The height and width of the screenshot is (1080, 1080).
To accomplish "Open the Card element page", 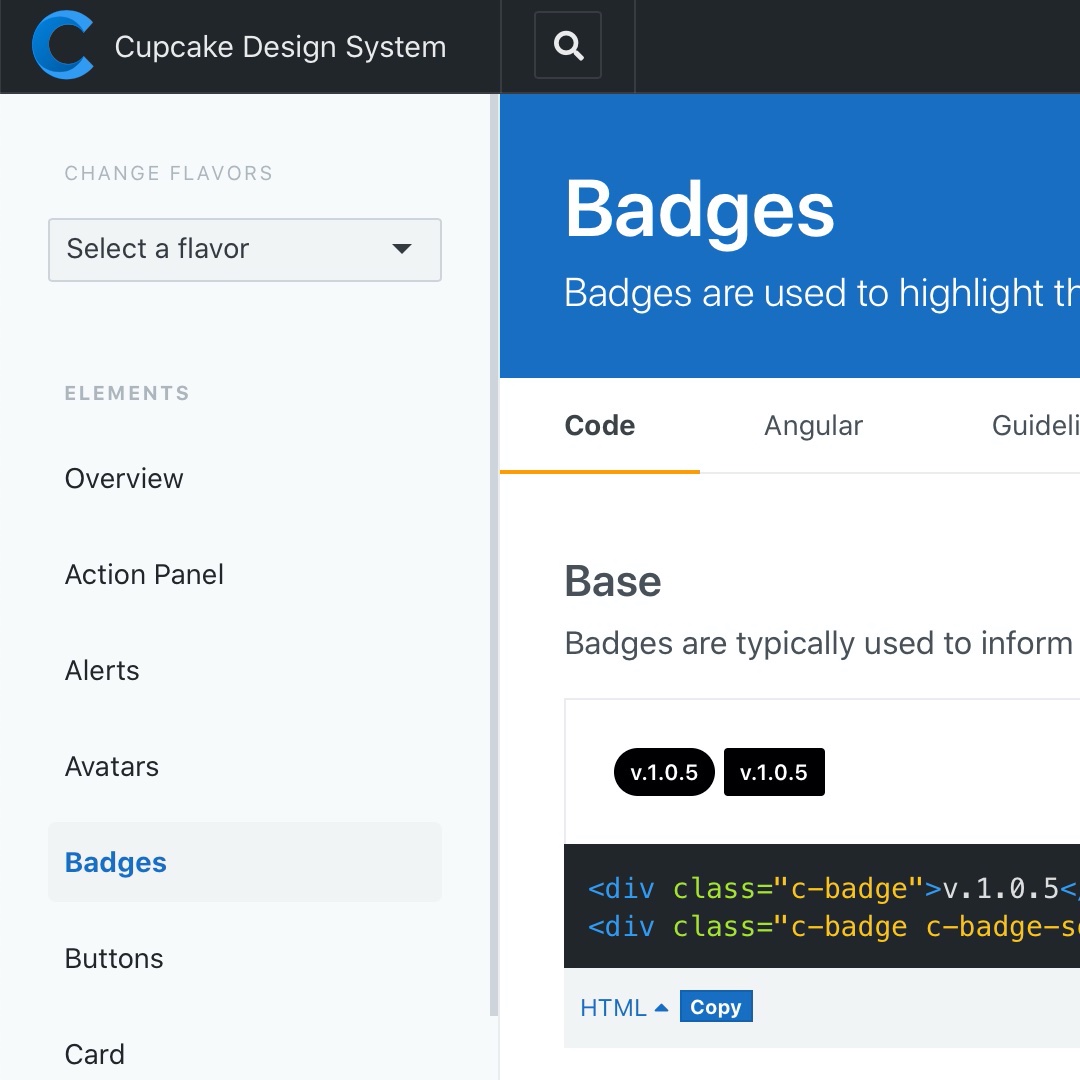I will (x=95, y=1054).
